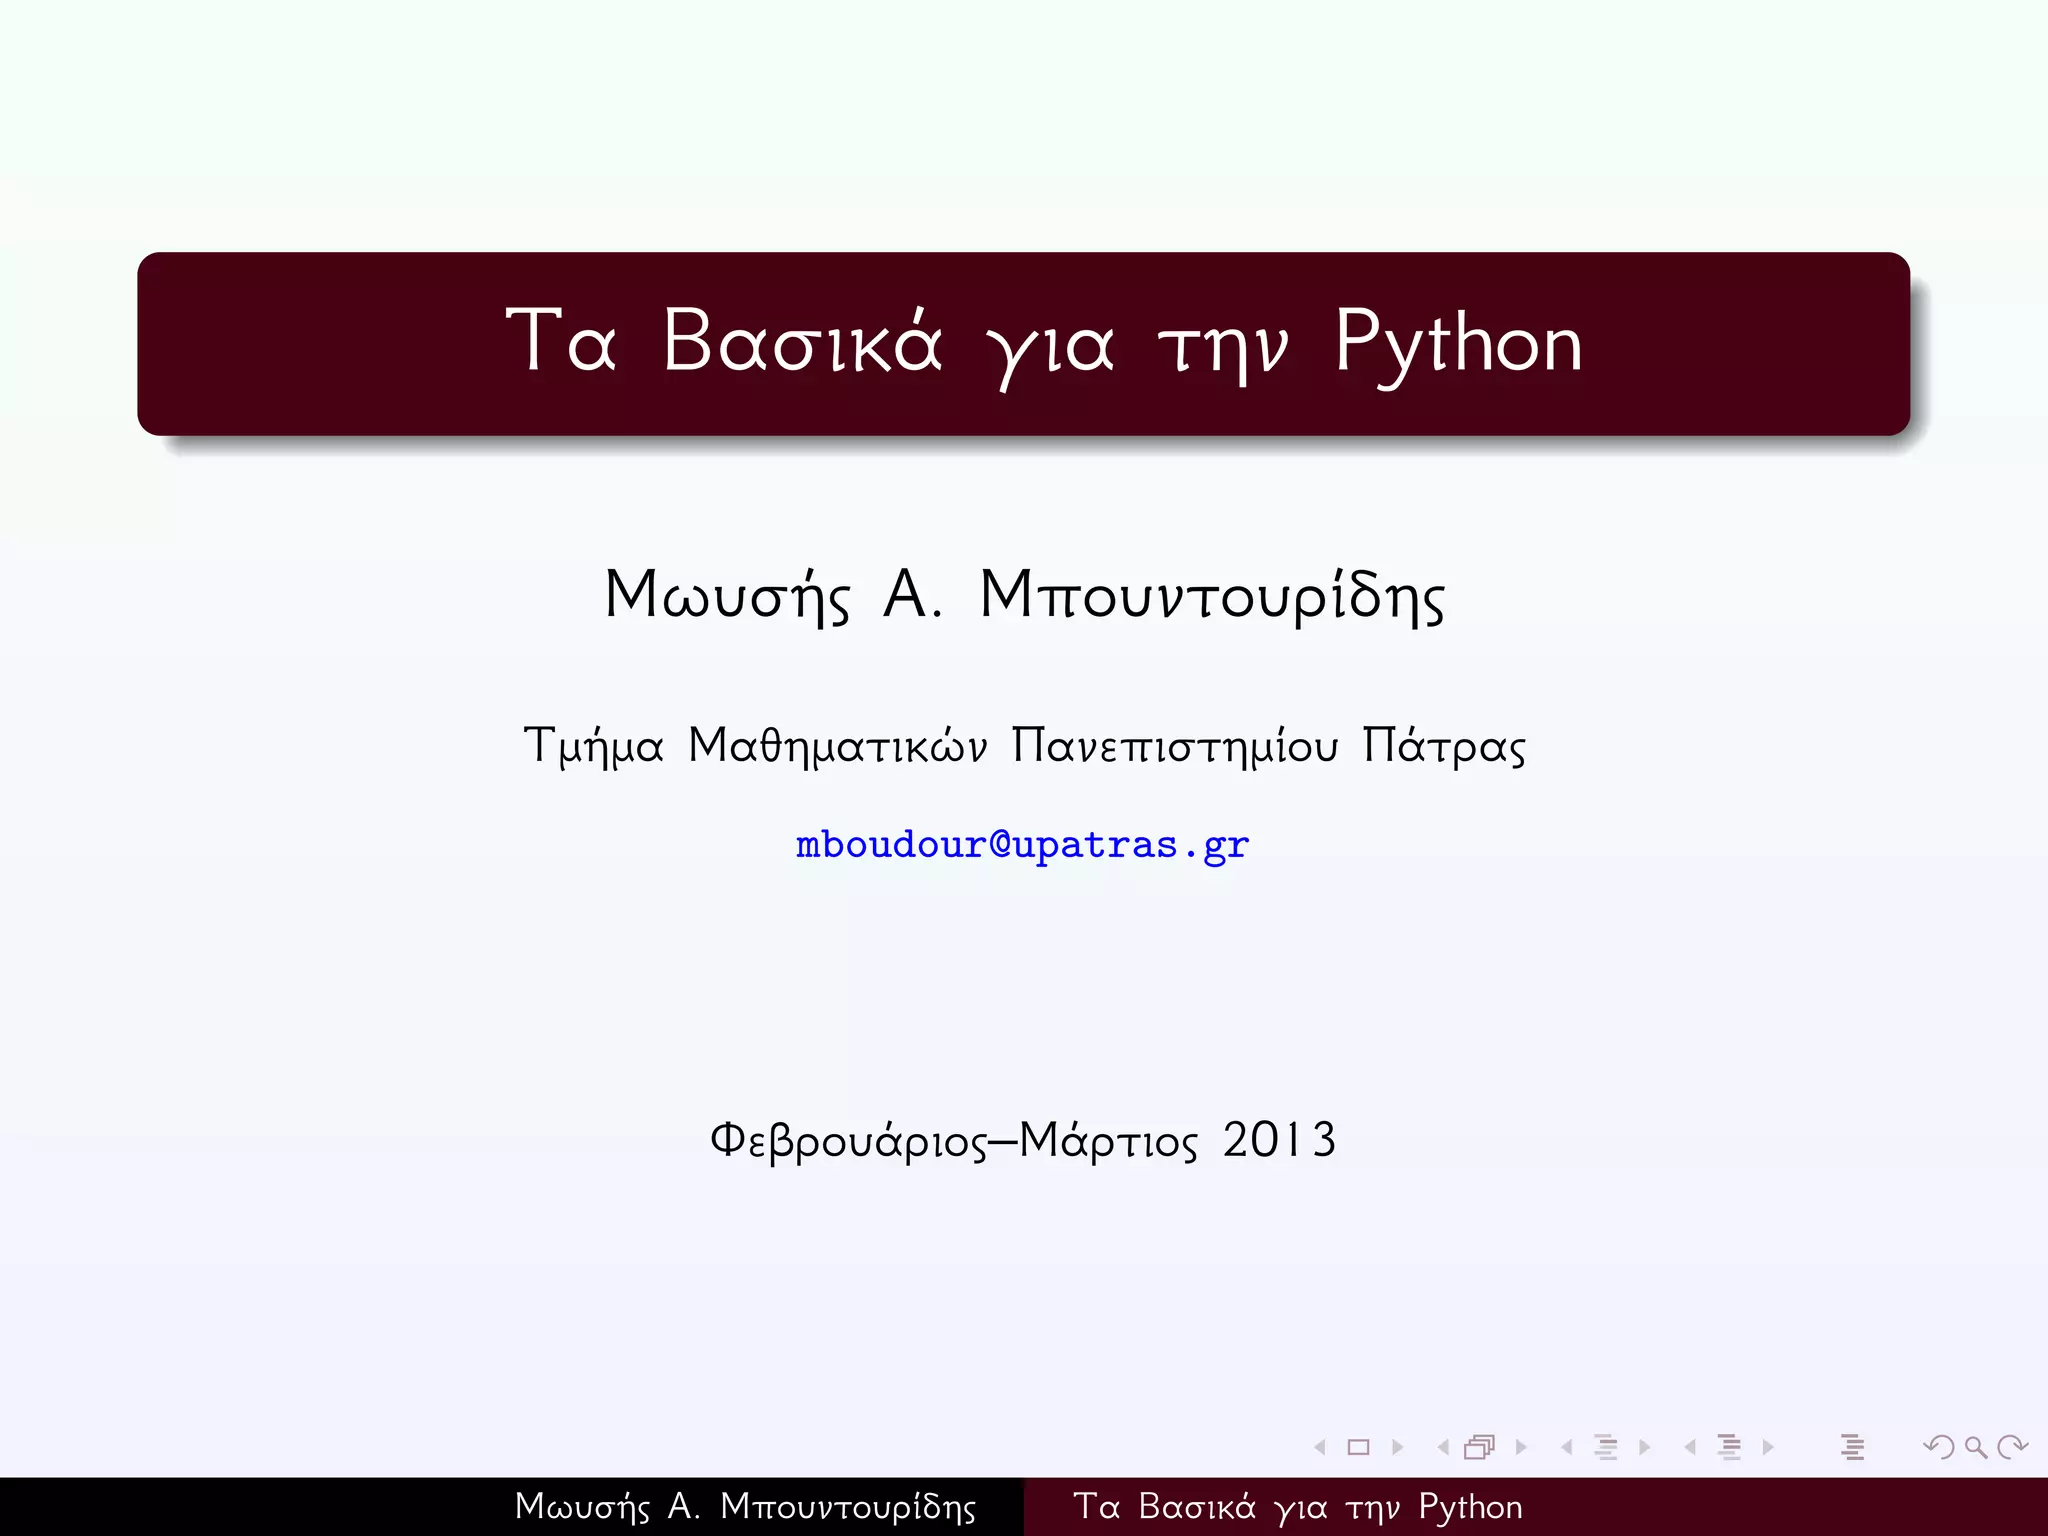
Task: Click the stacked frames navigation icon
Action: [x=1479, y=1447]
